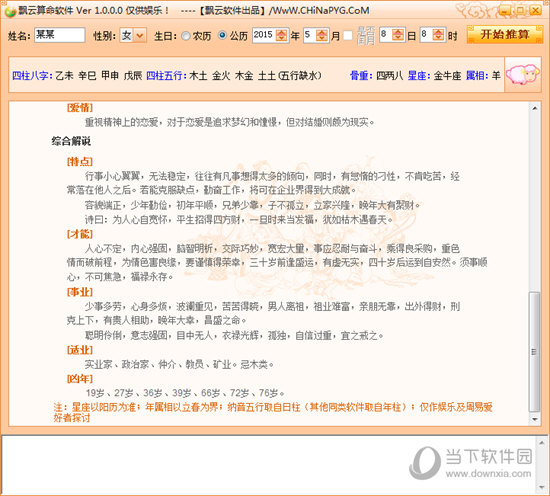Click the results pane scrollbar thumb
The image size is (550, 496).
[x=535, y=351]
